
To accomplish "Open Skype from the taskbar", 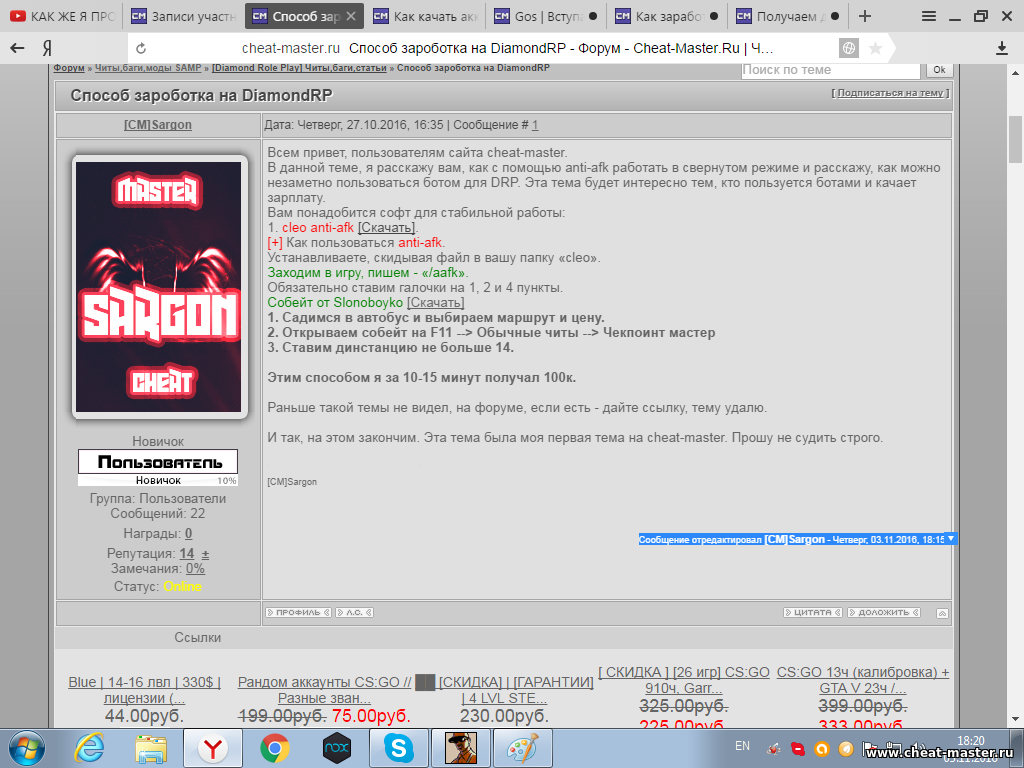I will coord(398,747).
